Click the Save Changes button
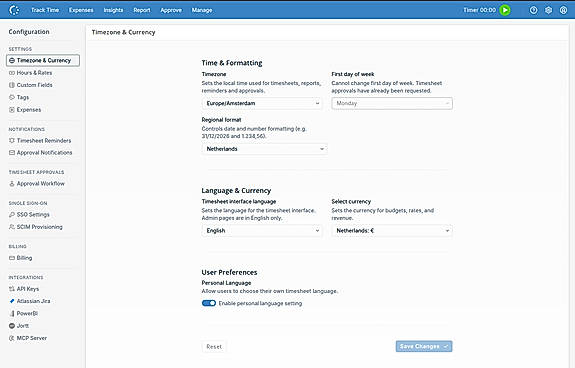The width and height of the screenshot is (575, 368). point(424,346)
